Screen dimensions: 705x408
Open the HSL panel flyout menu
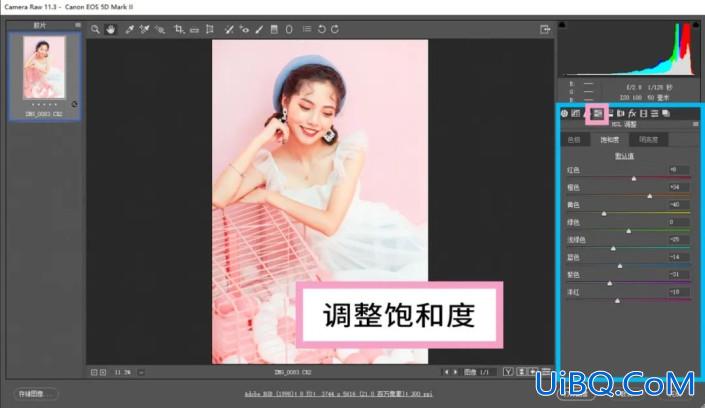tap(696, 124)
